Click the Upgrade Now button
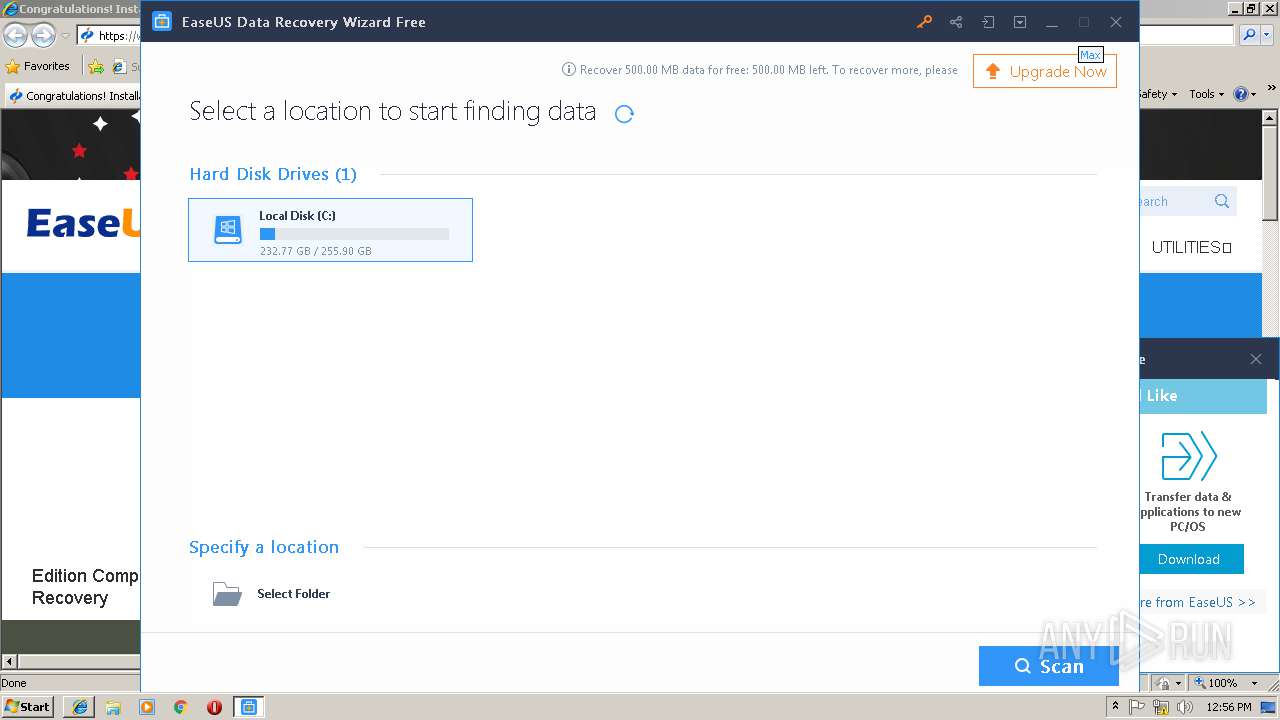This screenshot has height=720, width=1280. pyautogui.click(x=1045, y=71)
